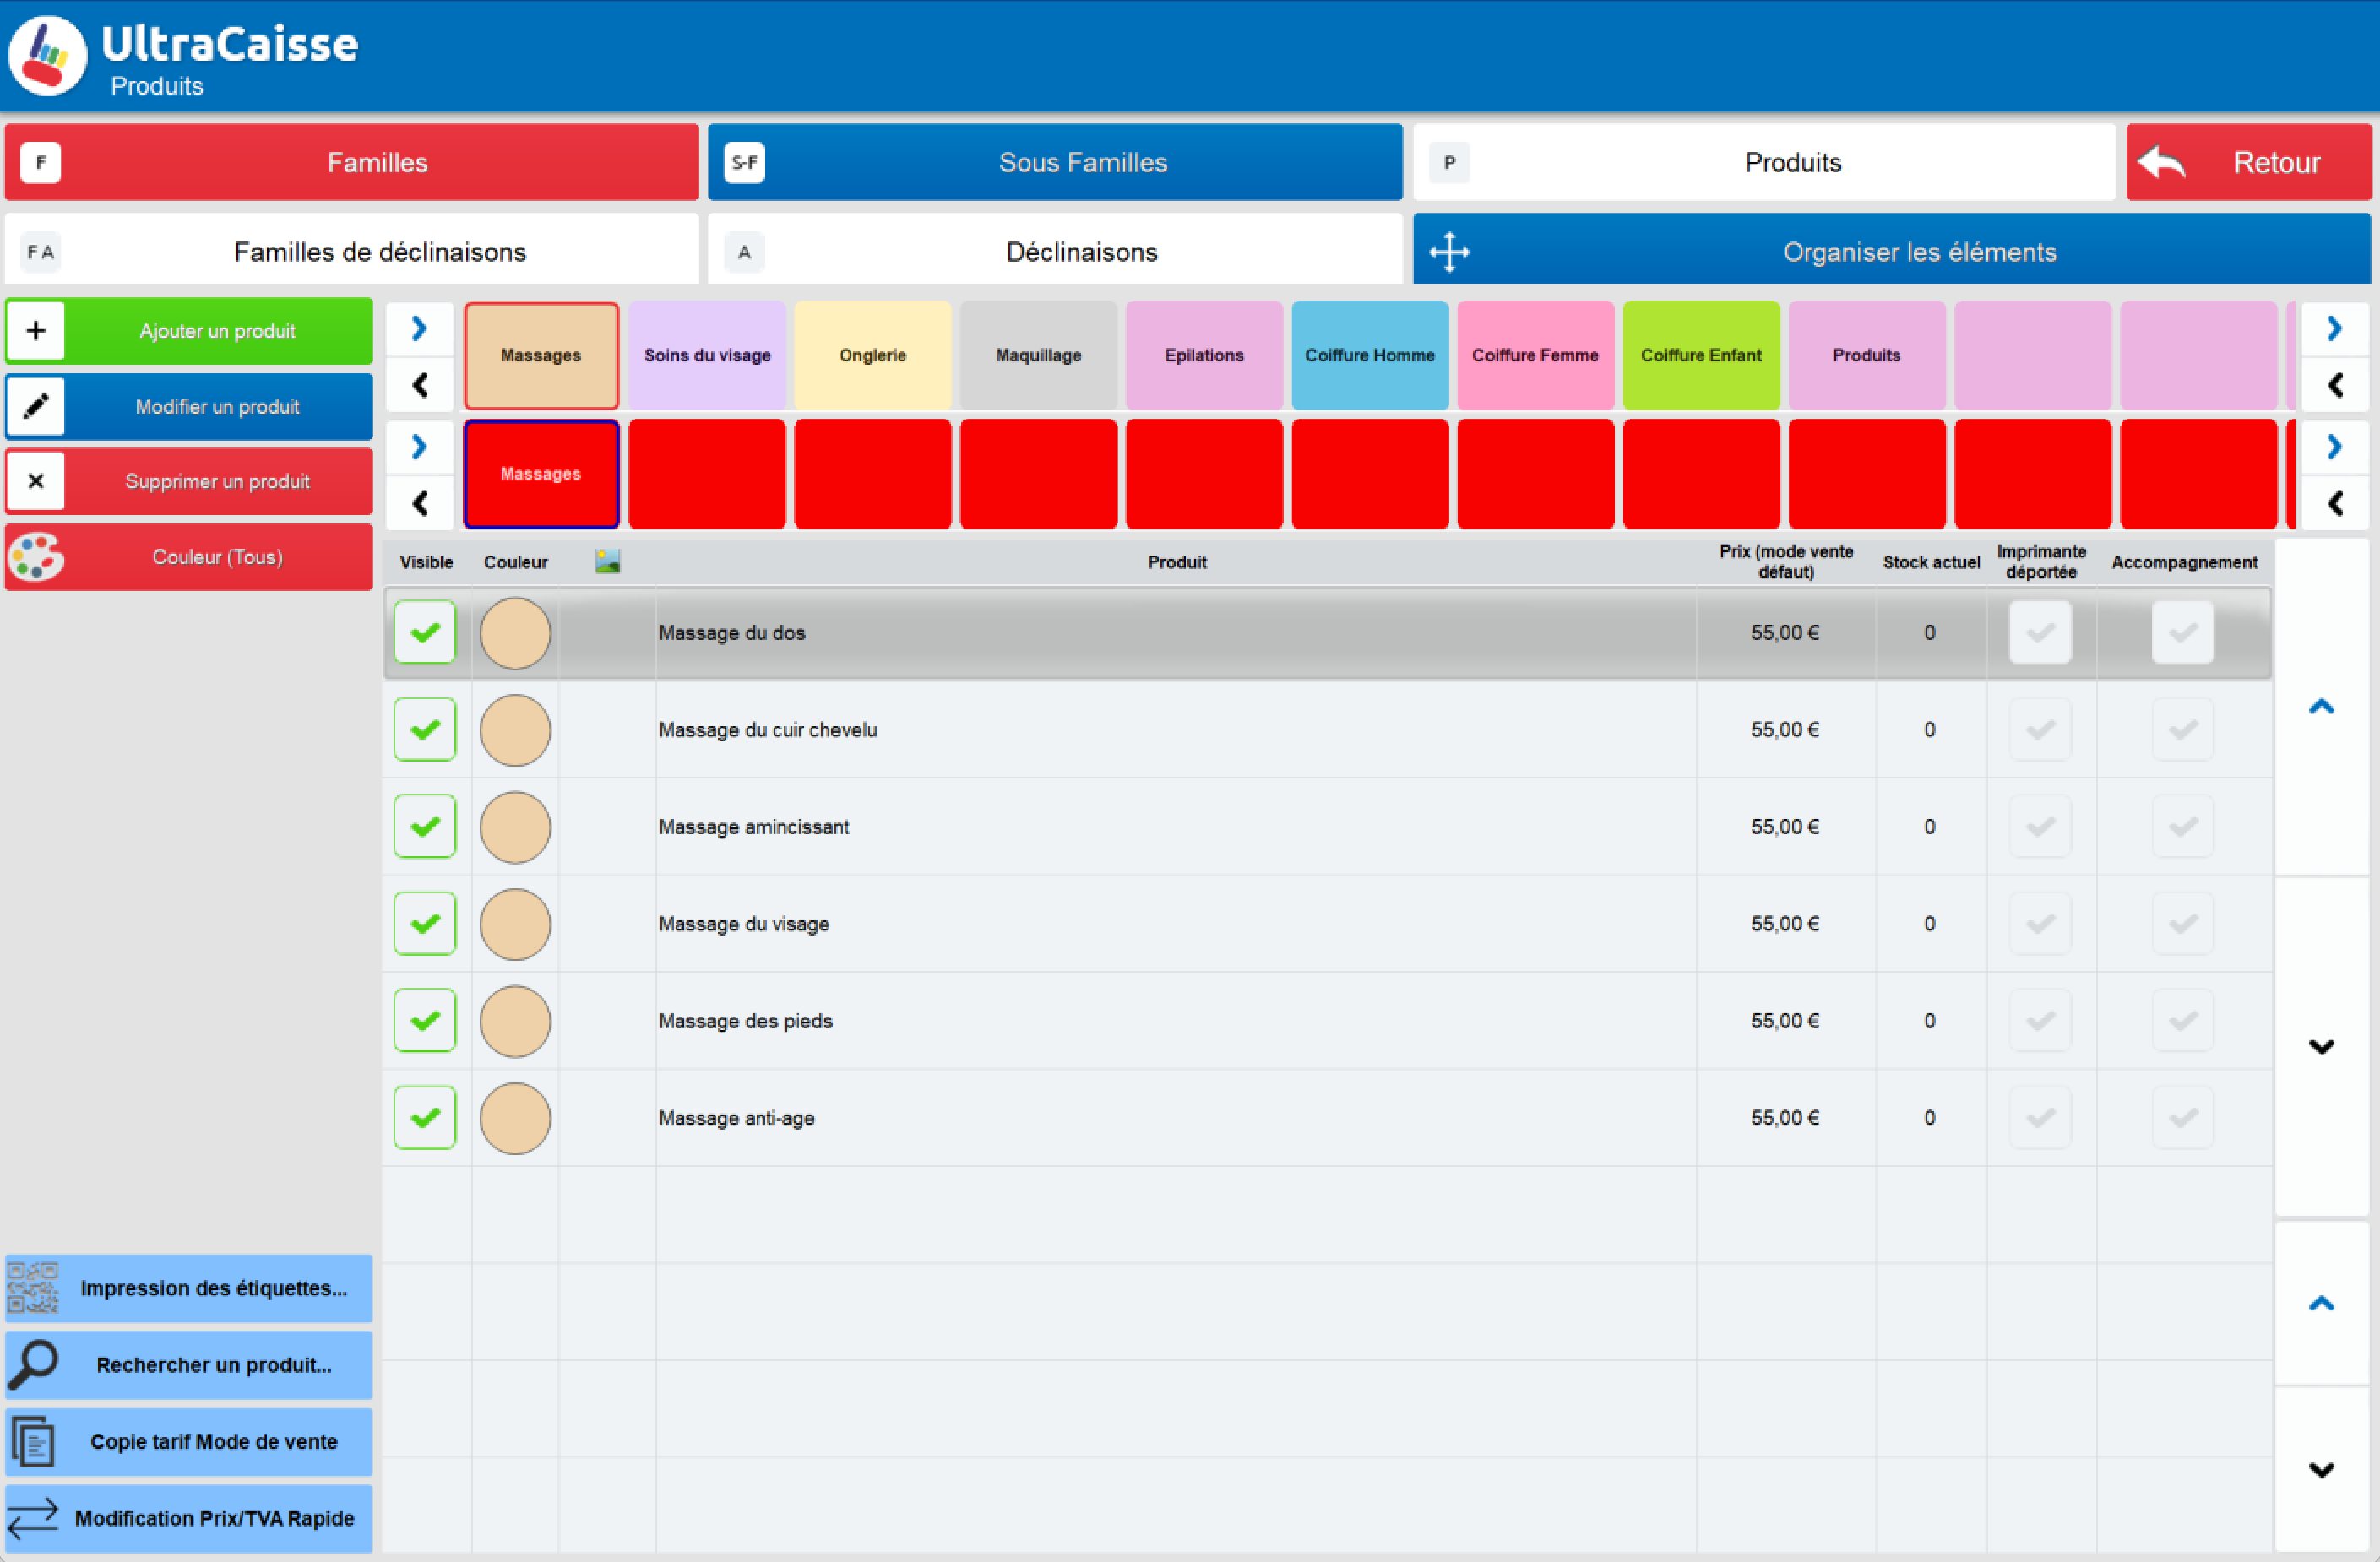Click the X icon for Supprimer un produit
This screenshot has width=2380, height=1562.
36,481
